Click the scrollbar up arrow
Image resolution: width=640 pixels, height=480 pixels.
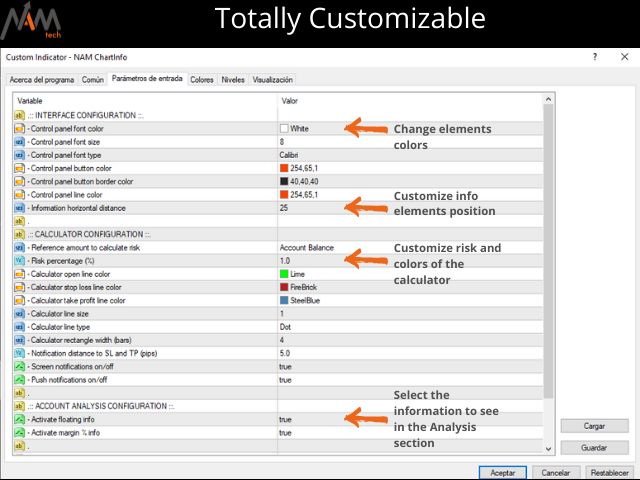coord(548,99)
